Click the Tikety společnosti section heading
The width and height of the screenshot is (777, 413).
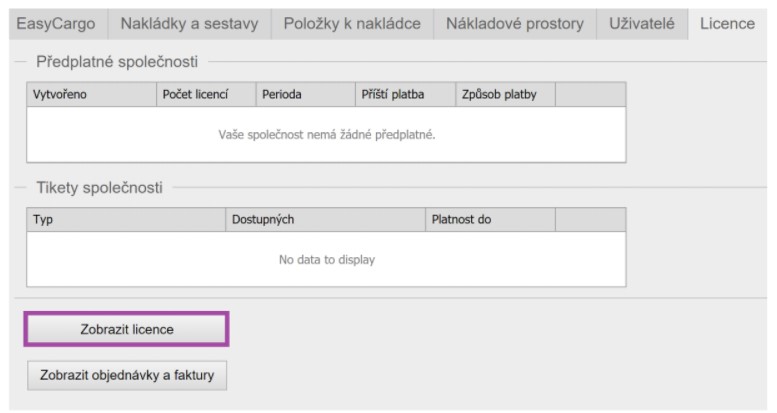tap(99, 187)
